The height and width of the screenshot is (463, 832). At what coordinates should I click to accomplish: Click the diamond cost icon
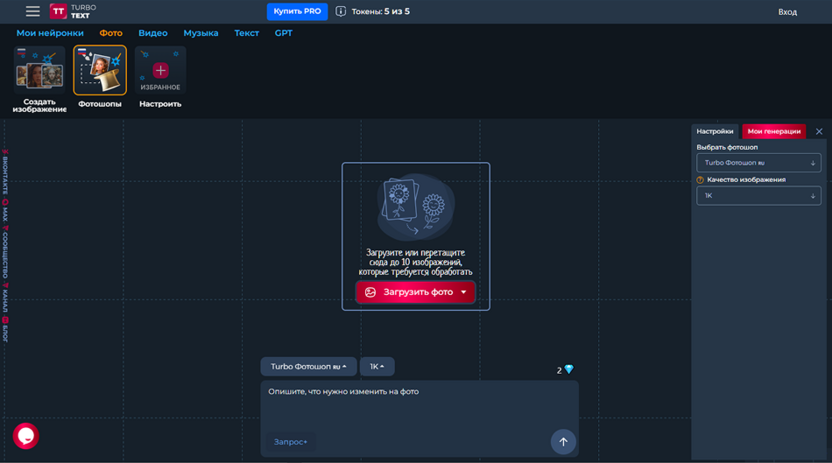point(569,370)
